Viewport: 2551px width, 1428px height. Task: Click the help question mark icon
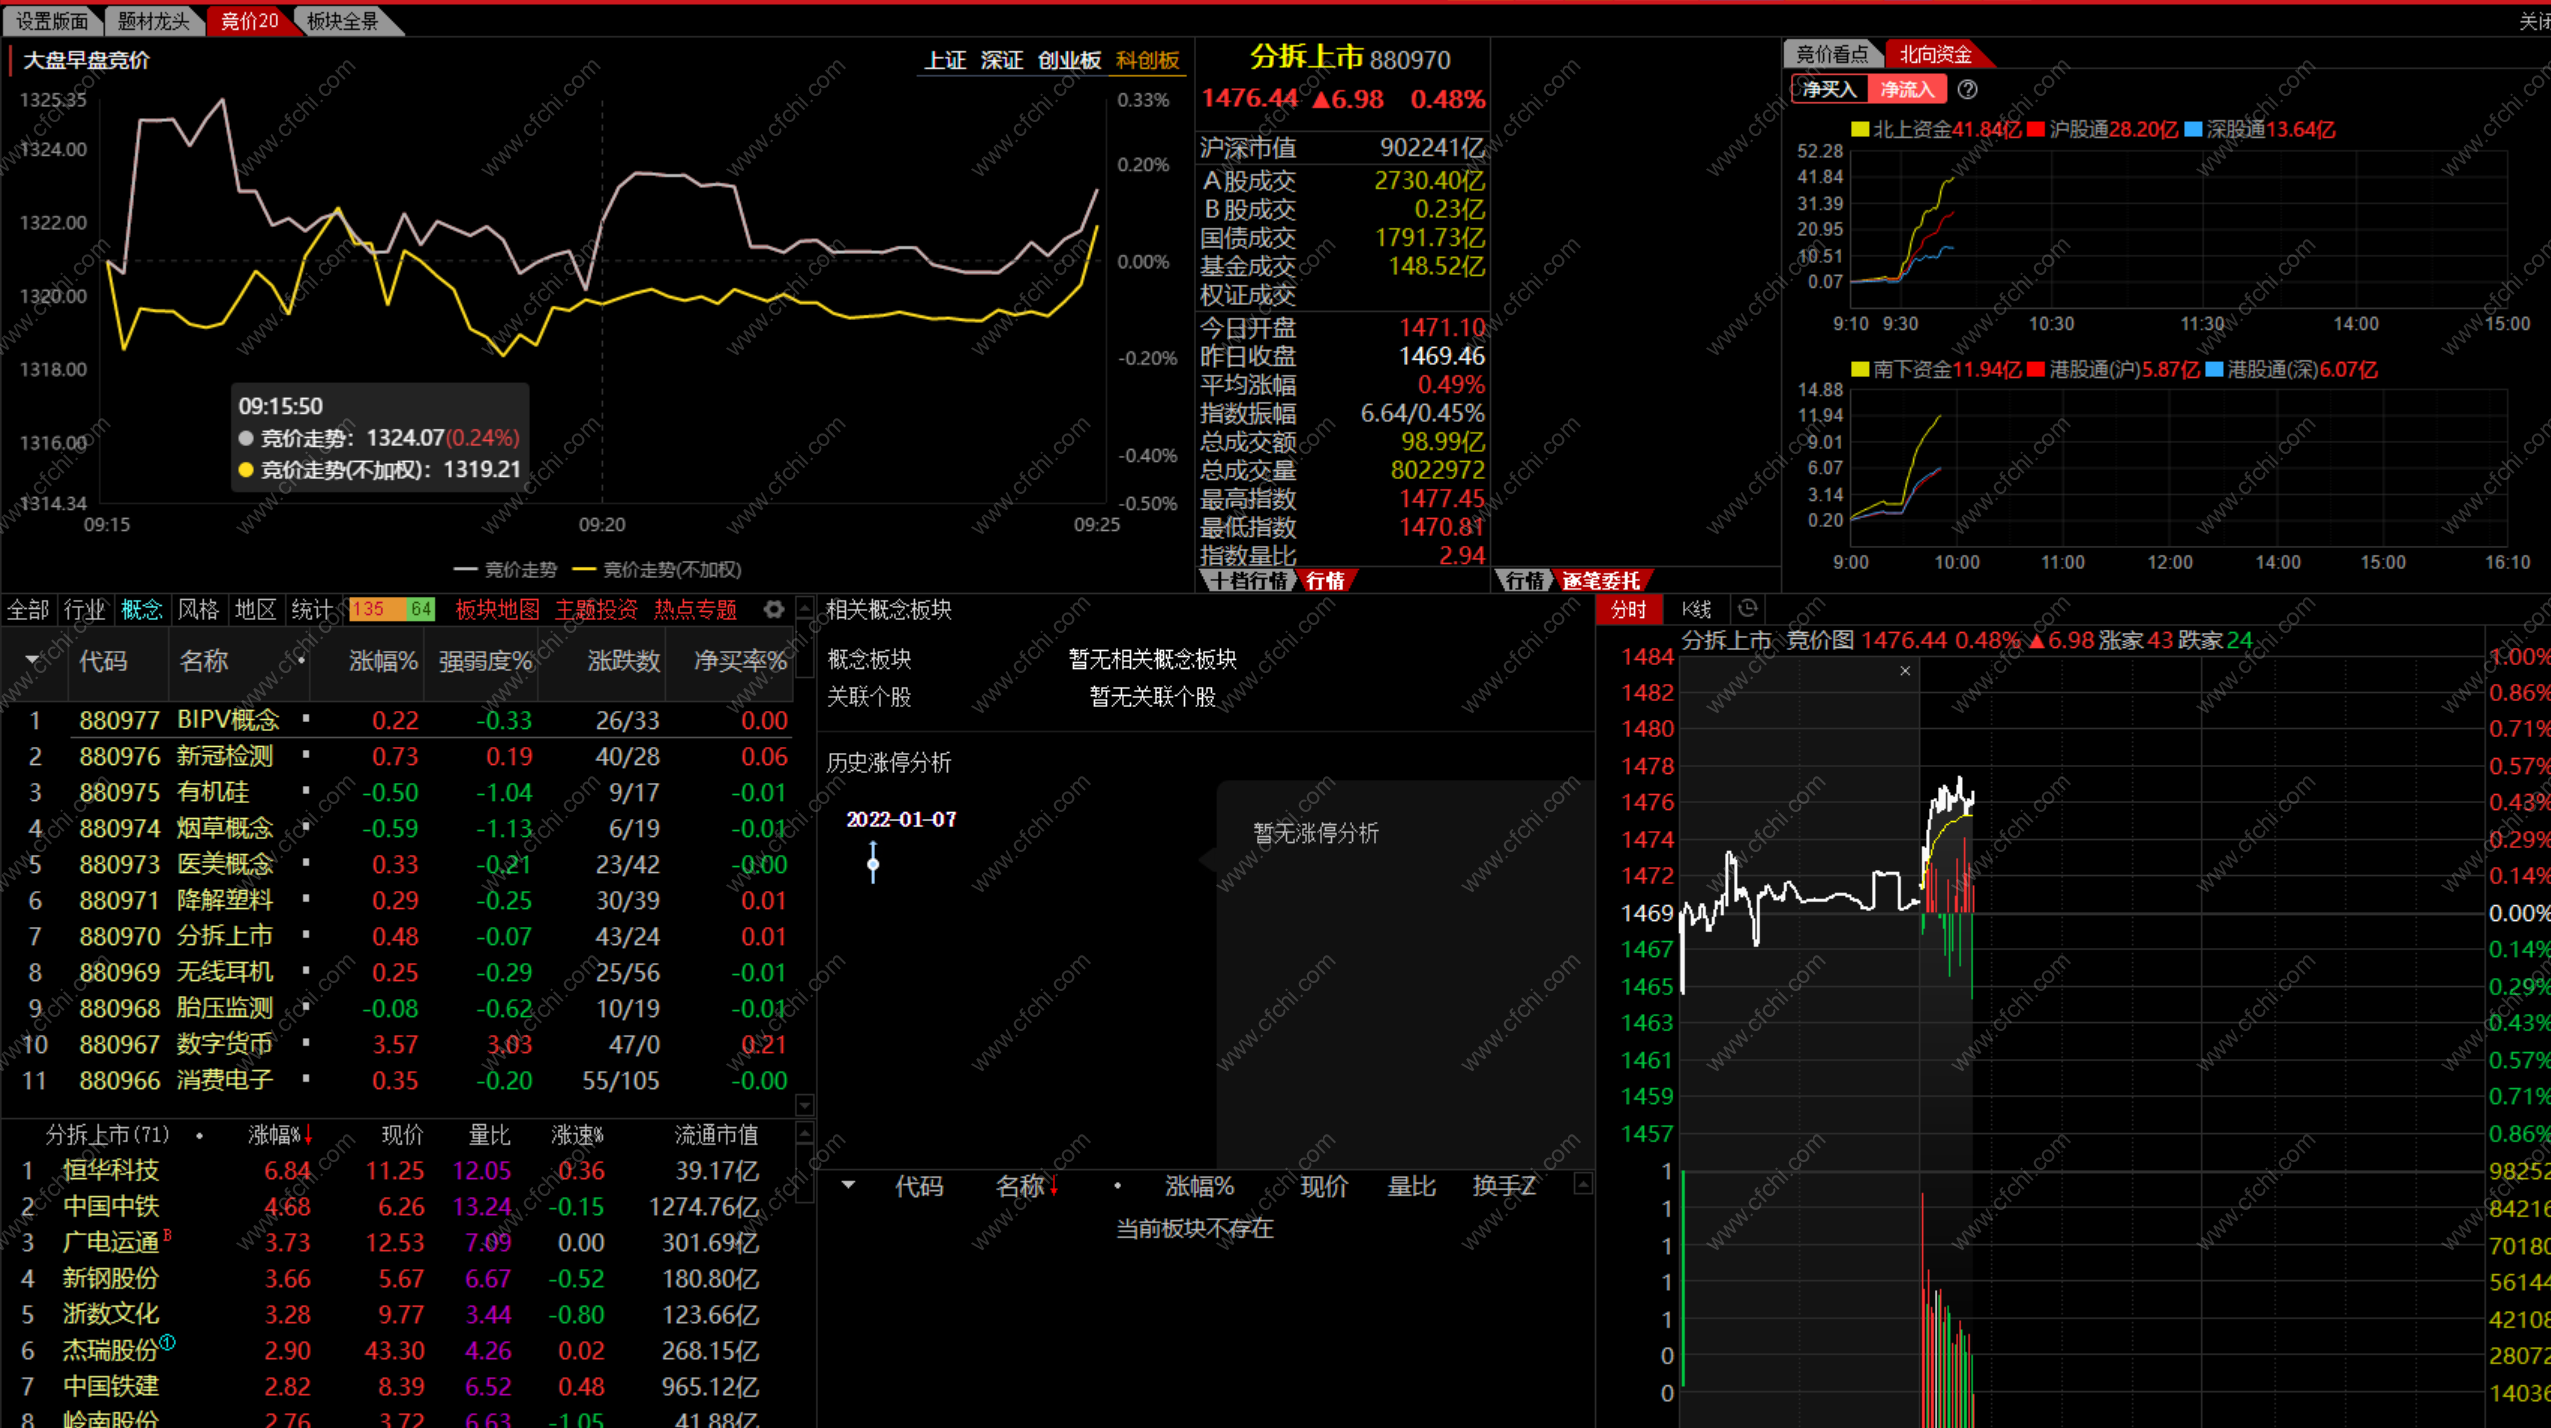point(1967,90)
